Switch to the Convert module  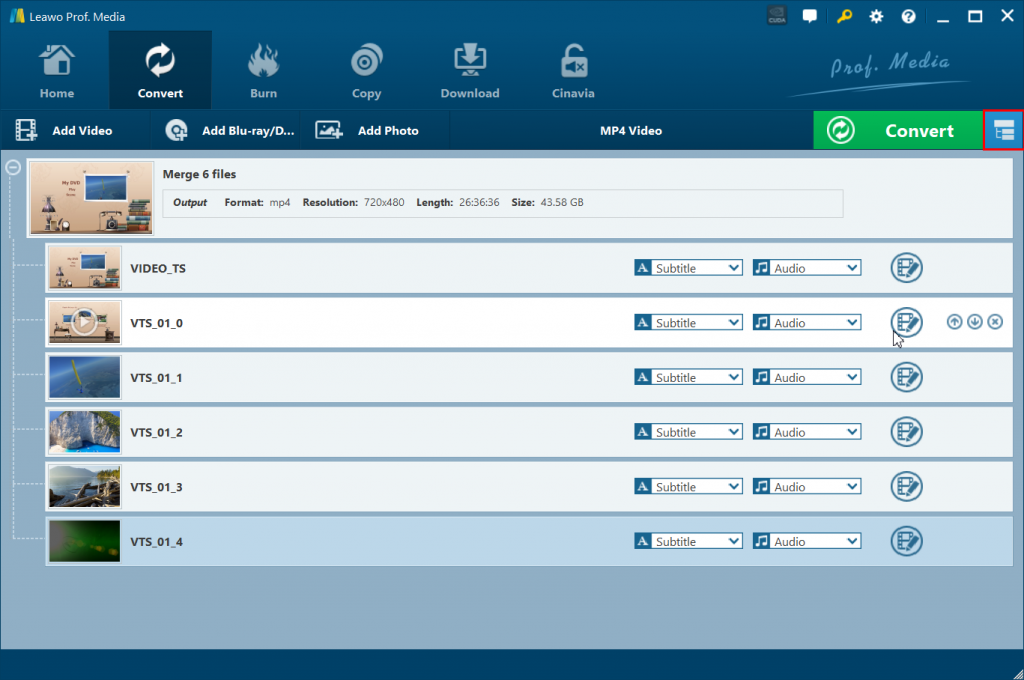[160, 71]
